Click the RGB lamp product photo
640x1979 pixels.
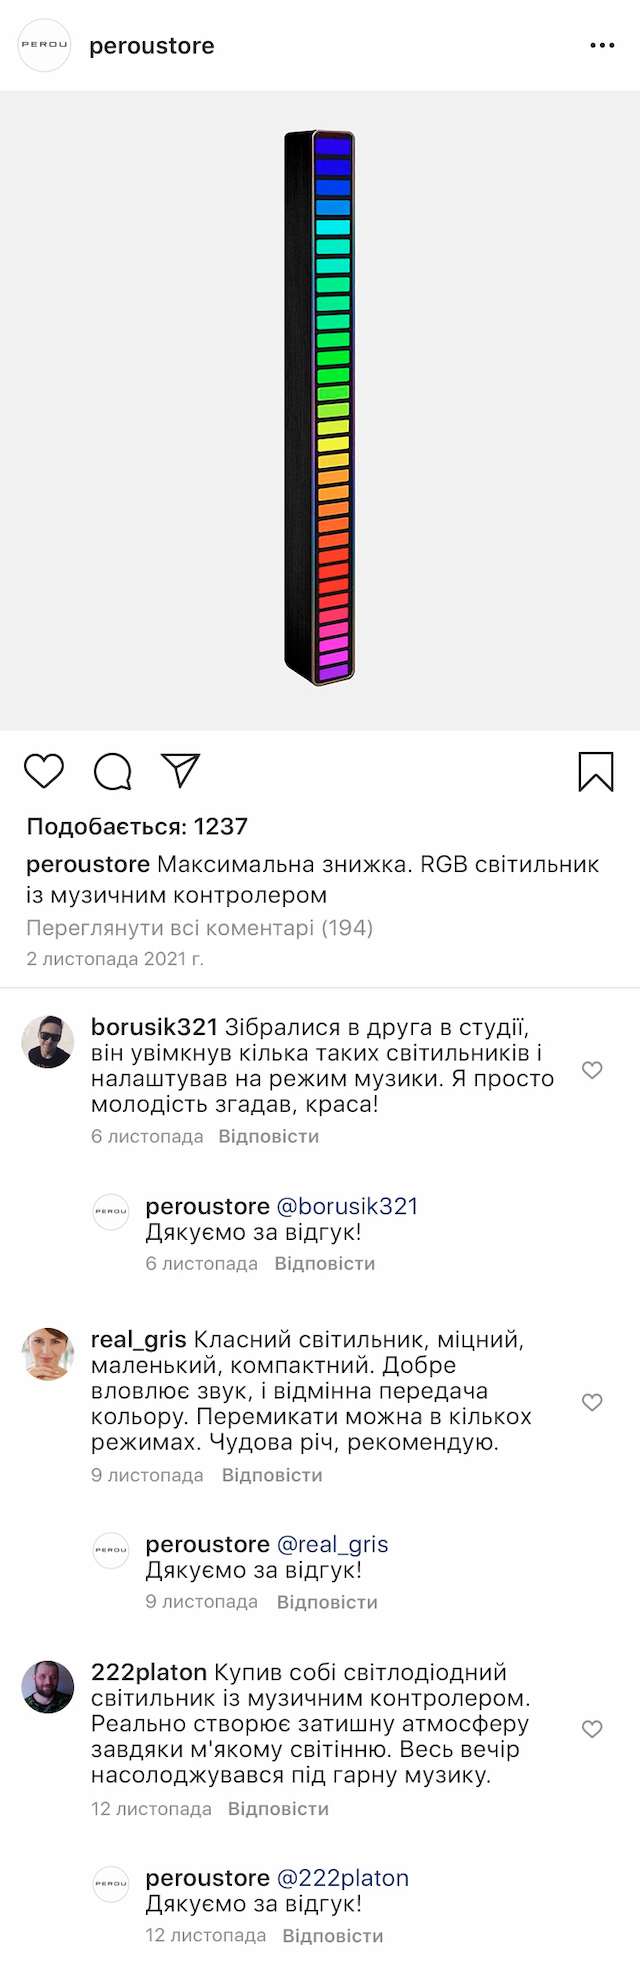tap(320, 405)
